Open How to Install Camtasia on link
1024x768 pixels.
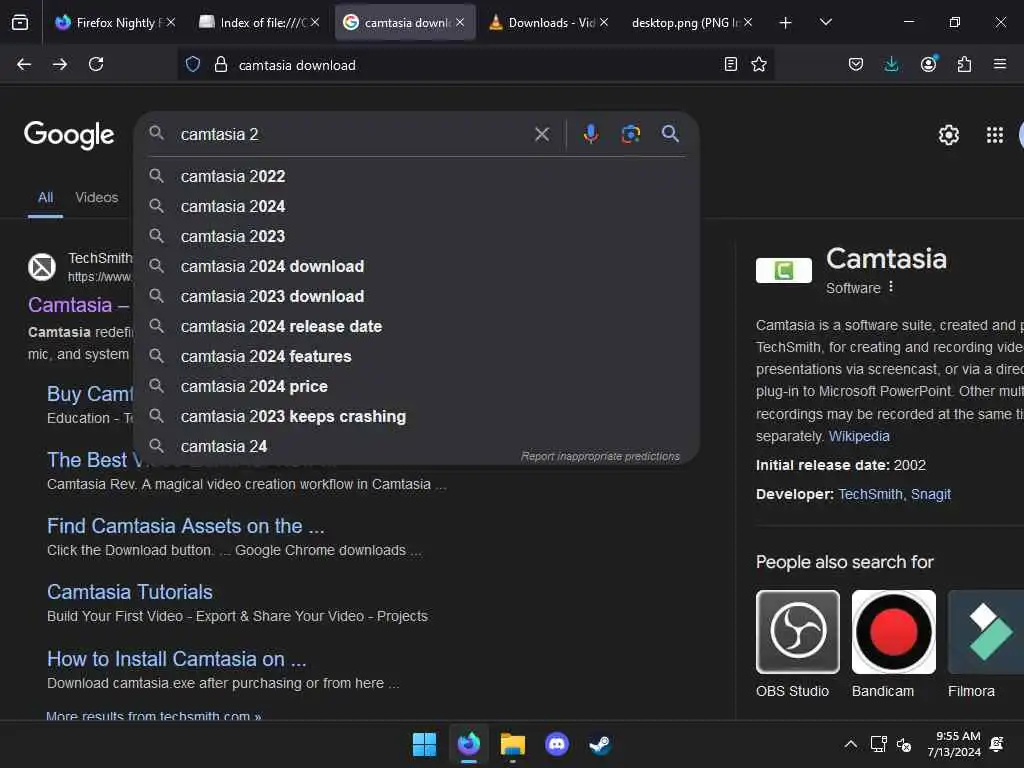176,659
